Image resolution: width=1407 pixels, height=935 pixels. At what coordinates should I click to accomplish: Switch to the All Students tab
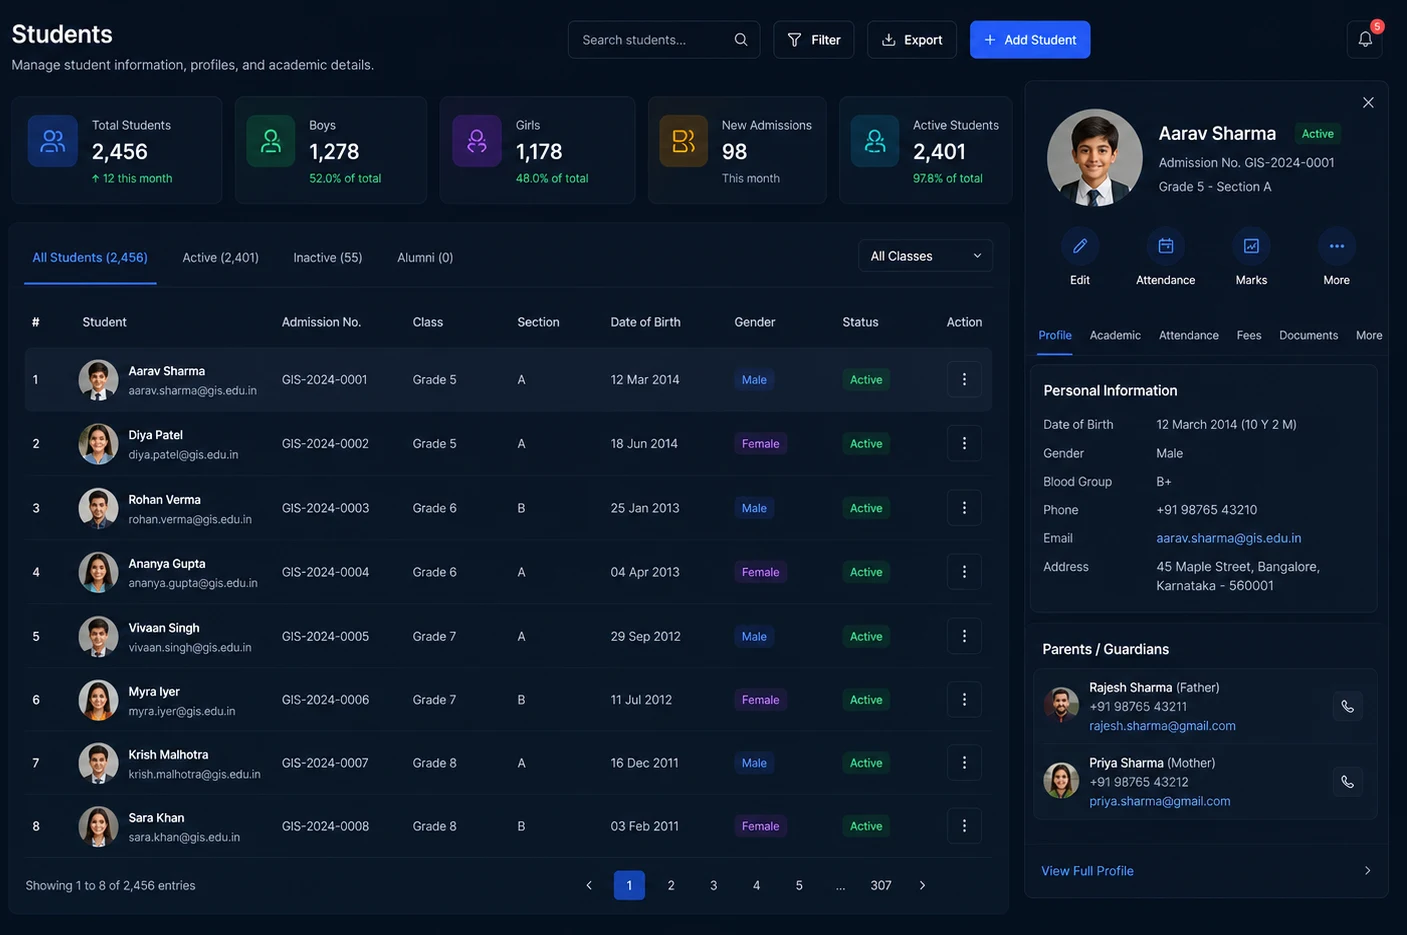pyautogui.click(x=90, y=258)
